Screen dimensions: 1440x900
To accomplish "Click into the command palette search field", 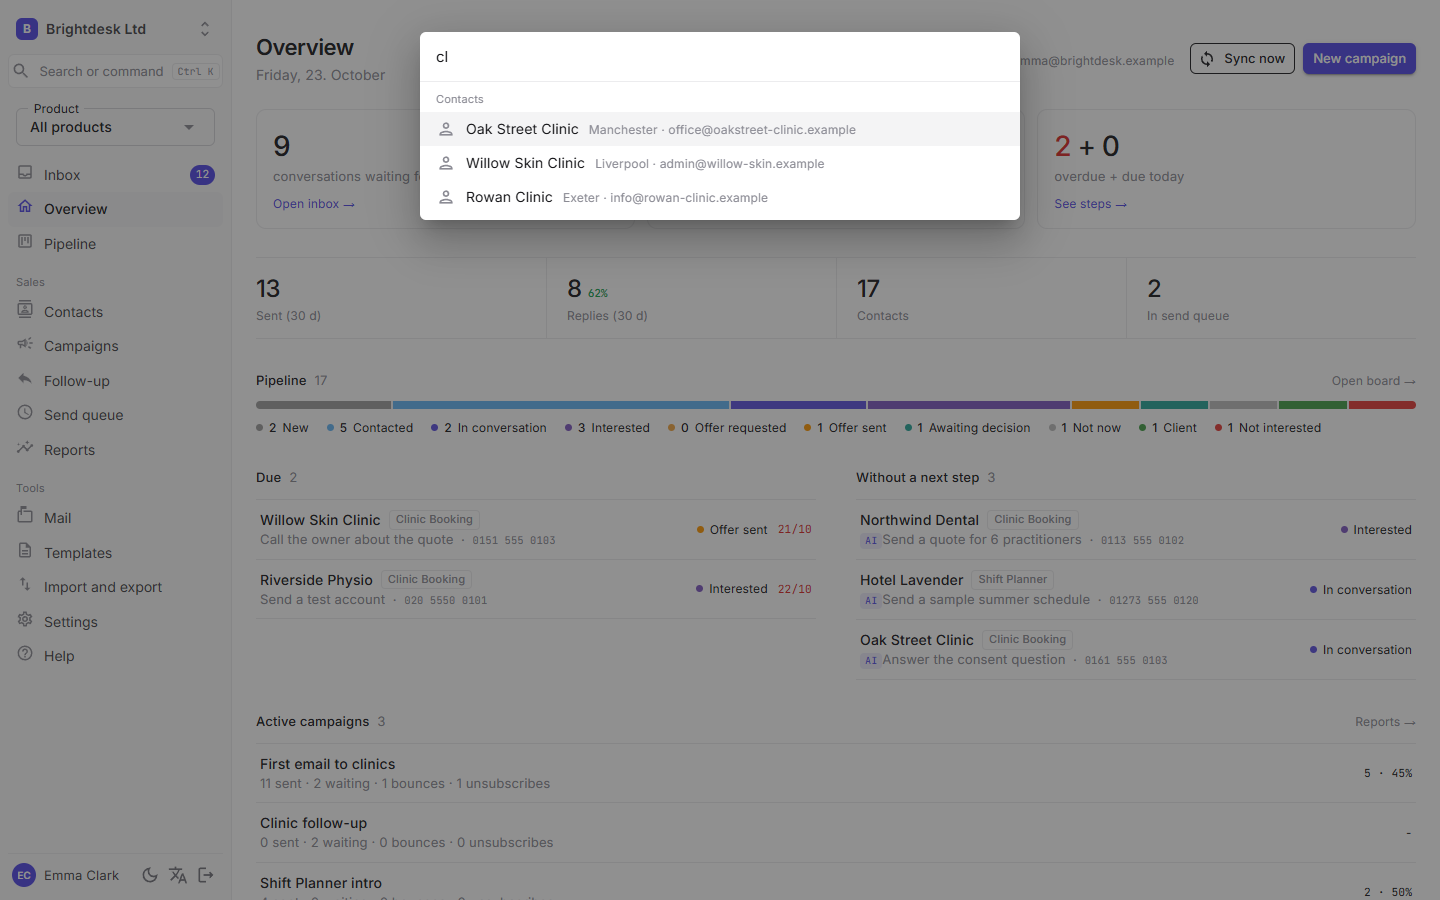I will 720,57.
